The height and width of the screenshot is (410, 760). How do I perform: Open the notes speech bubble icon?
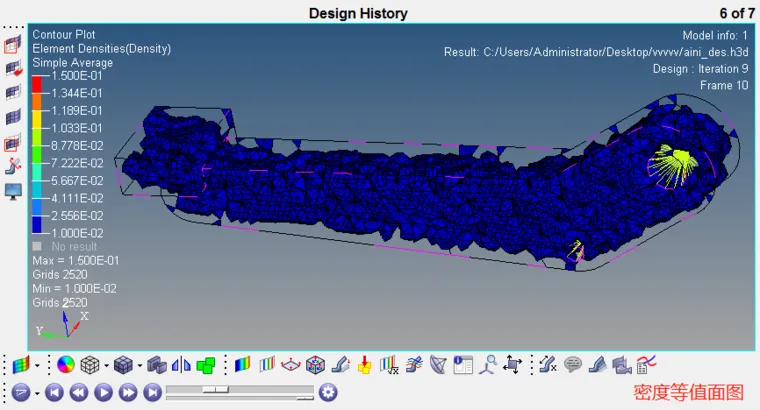[572, 364]
